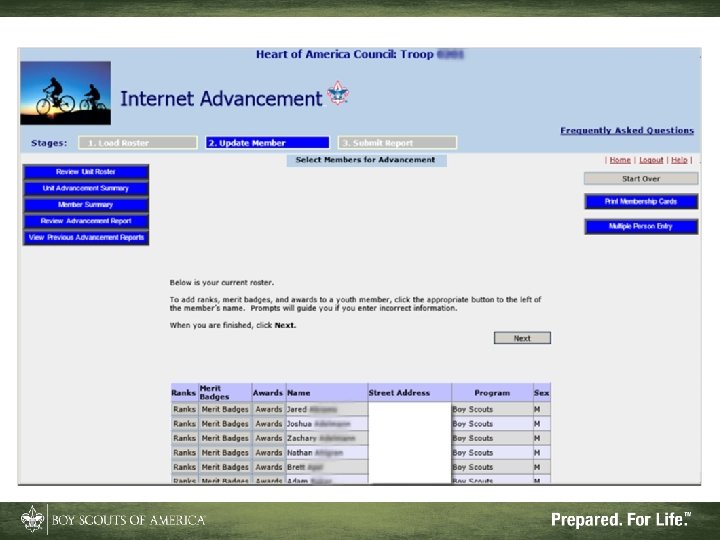Click Ranks button for Joshua
The image size is (720, 540).
point(185,424)
